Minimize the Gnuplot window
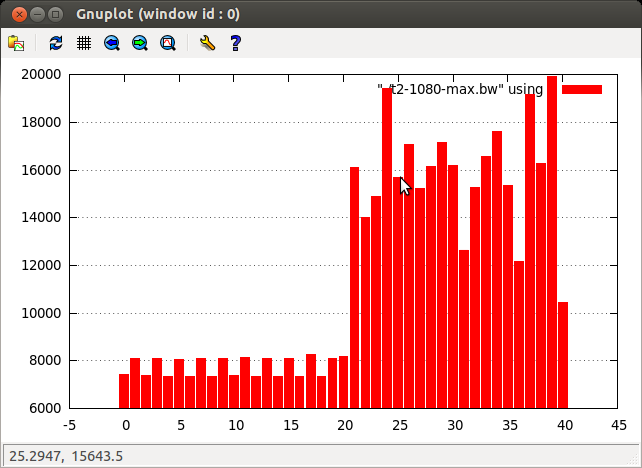Image resolution: width=642 pixels, height=468 pixels. coord(38,14)
